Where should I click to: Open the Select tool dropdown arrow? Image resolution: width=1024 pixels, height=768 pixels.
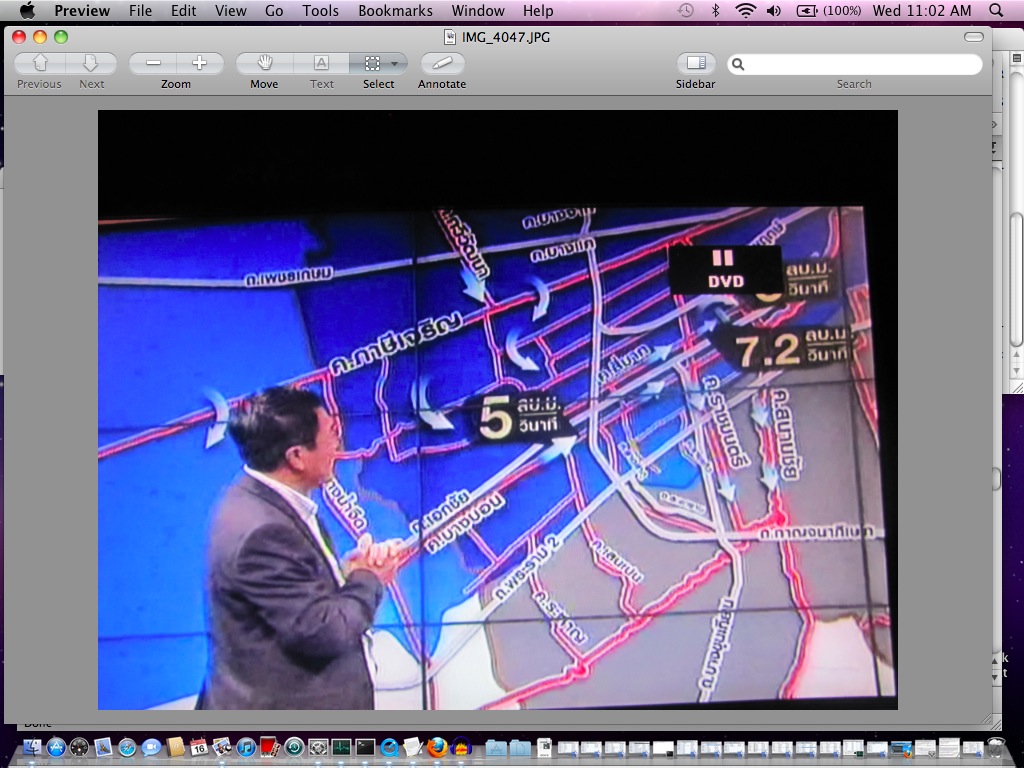point(395,63)
